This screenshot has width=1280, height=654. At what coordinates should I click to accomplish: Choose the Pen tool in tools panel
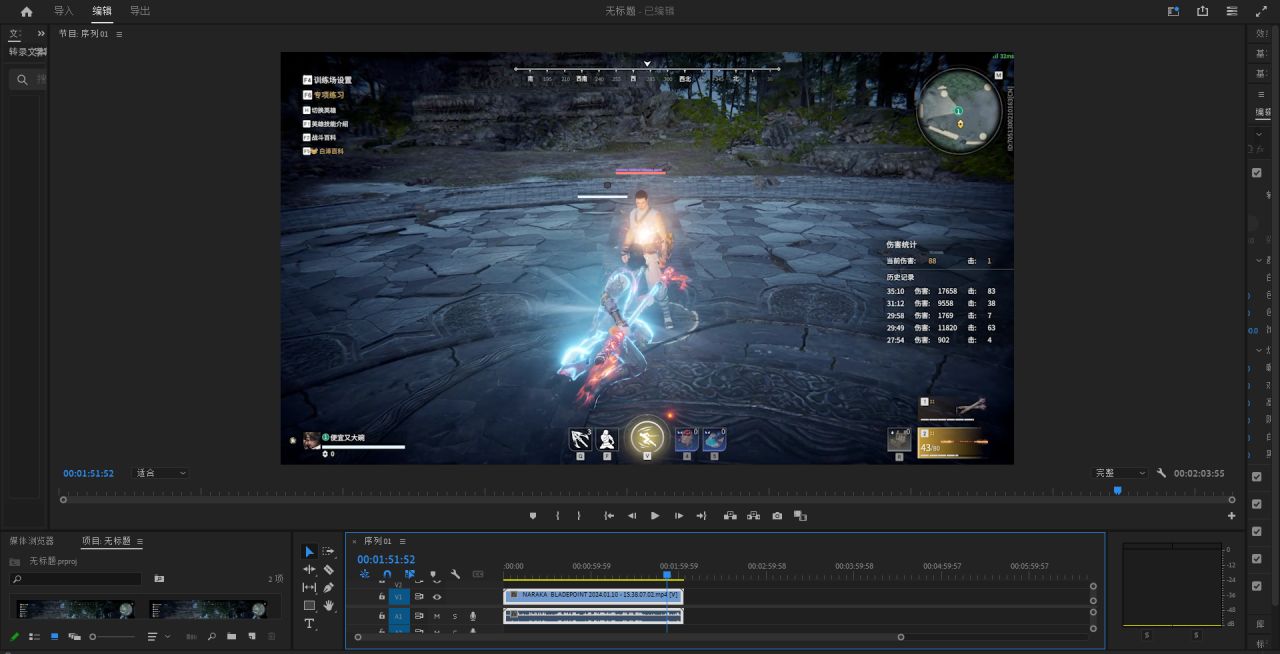coord(329,588)
